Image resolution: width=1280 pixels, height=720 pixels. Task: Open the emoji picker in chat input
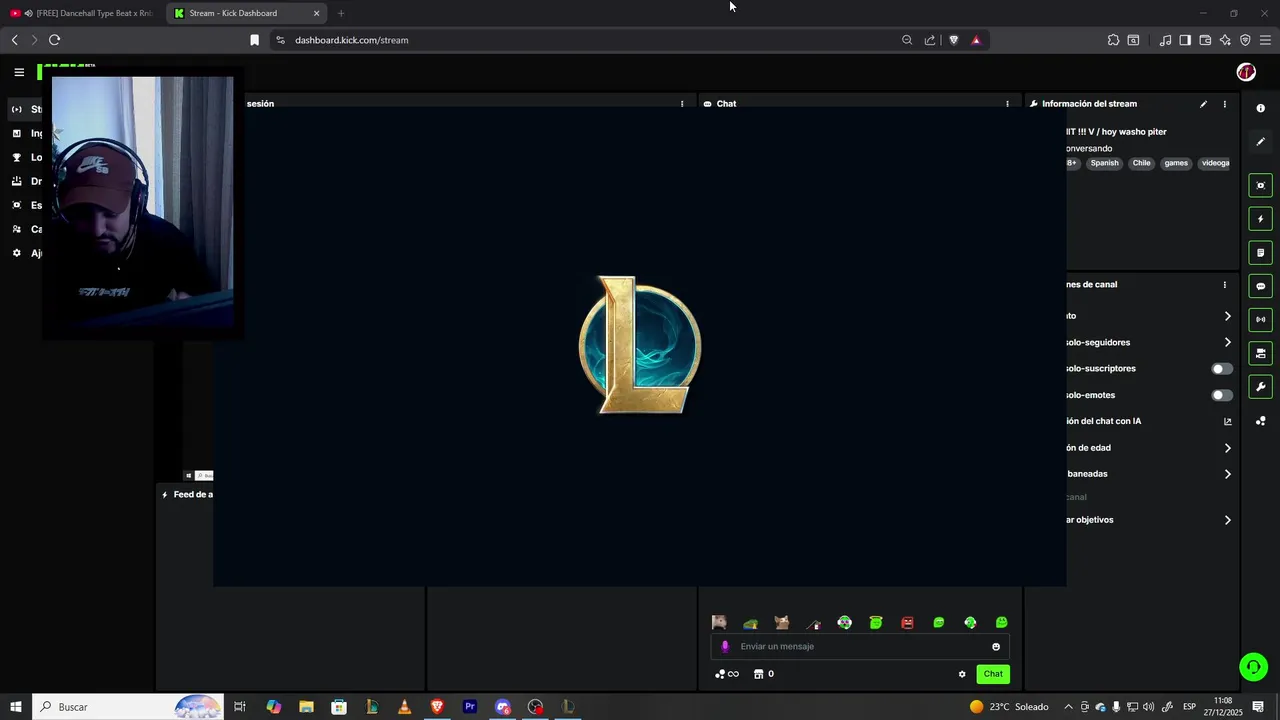996,647
